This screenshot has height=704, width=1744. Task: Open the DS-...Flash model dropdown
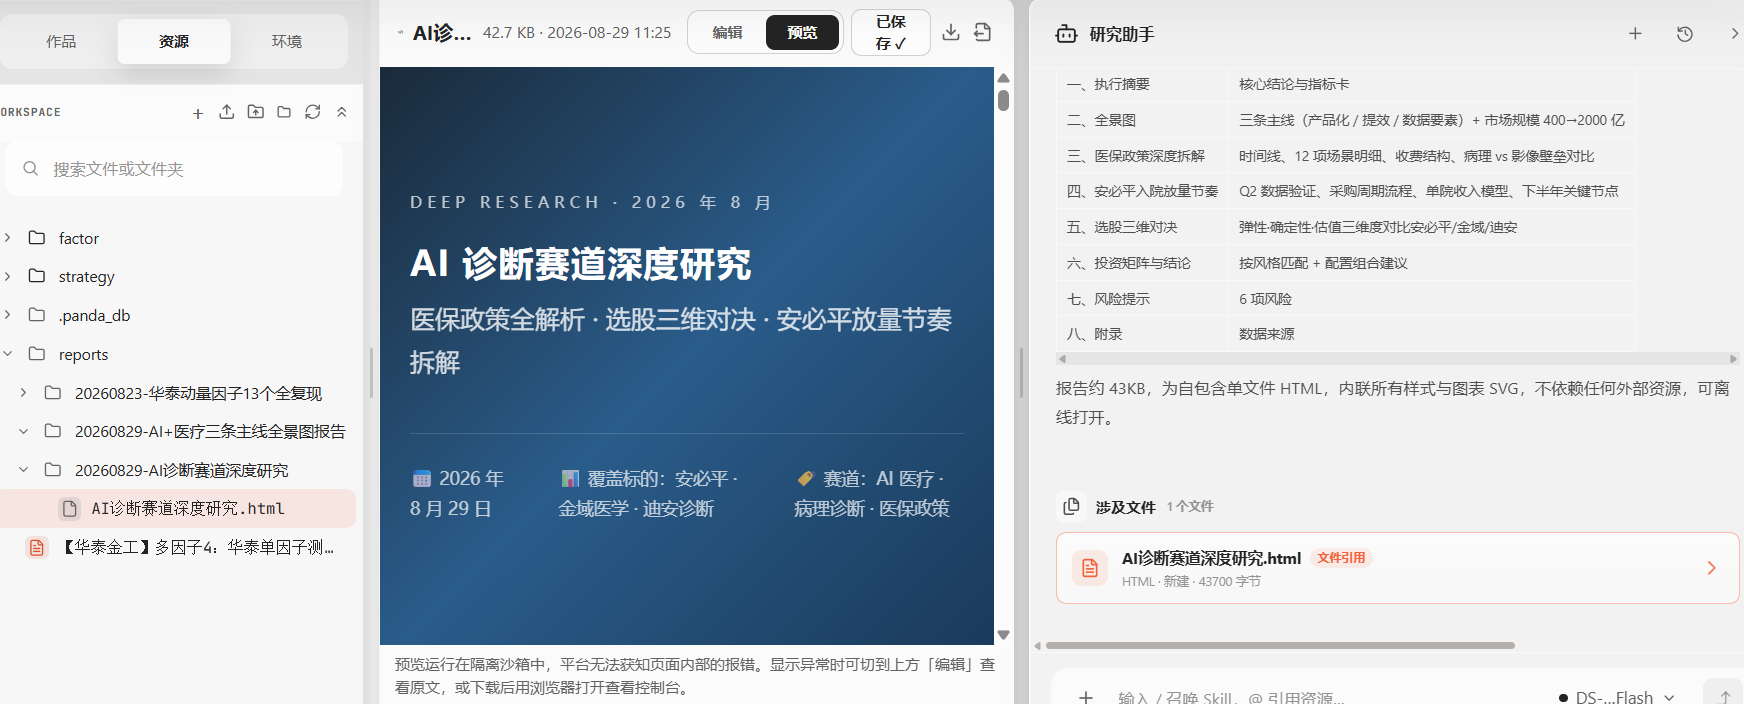click(x=1616, y=697)
